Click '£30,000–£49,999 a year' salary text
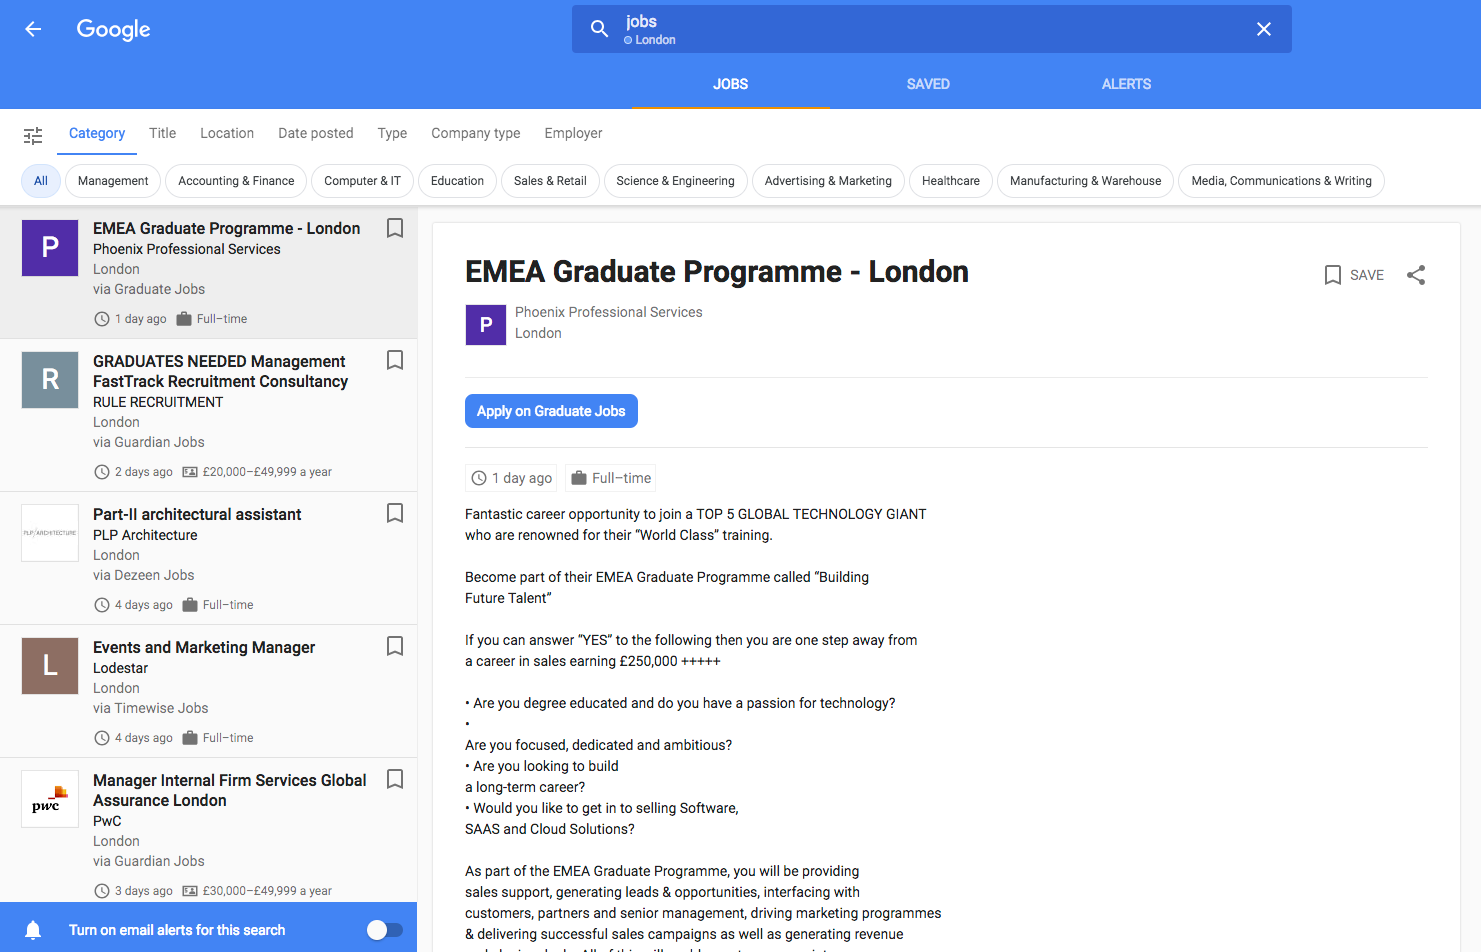The image size is (1481, 952). (267, 891)
